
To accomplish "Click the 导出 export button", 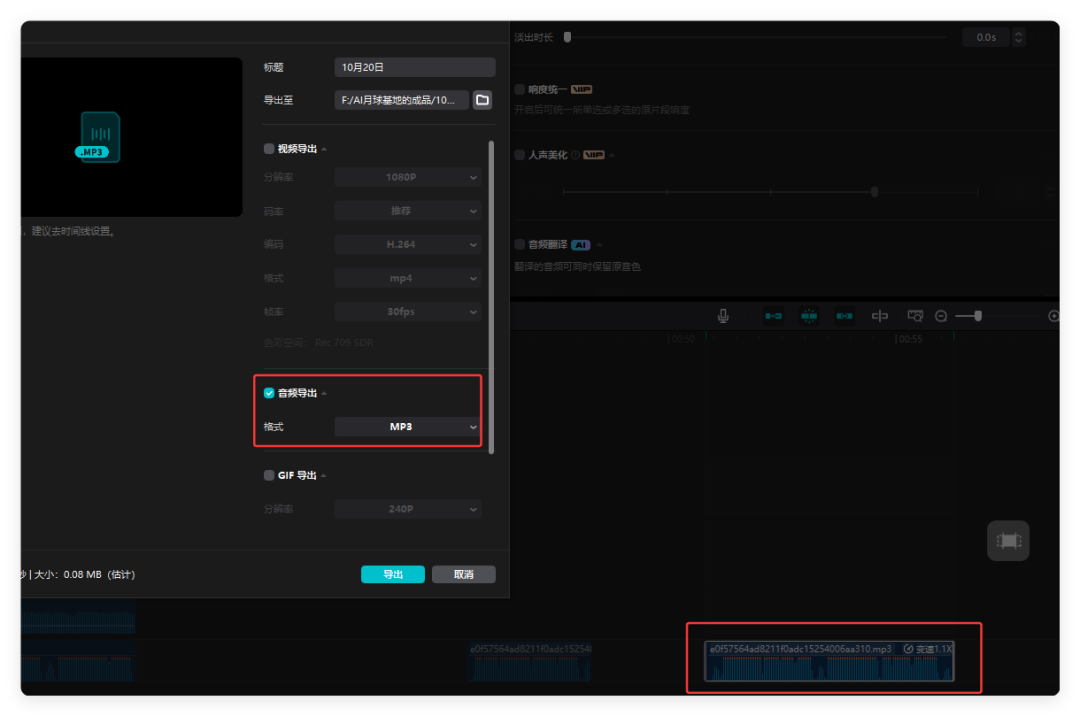I will (393, 575).
